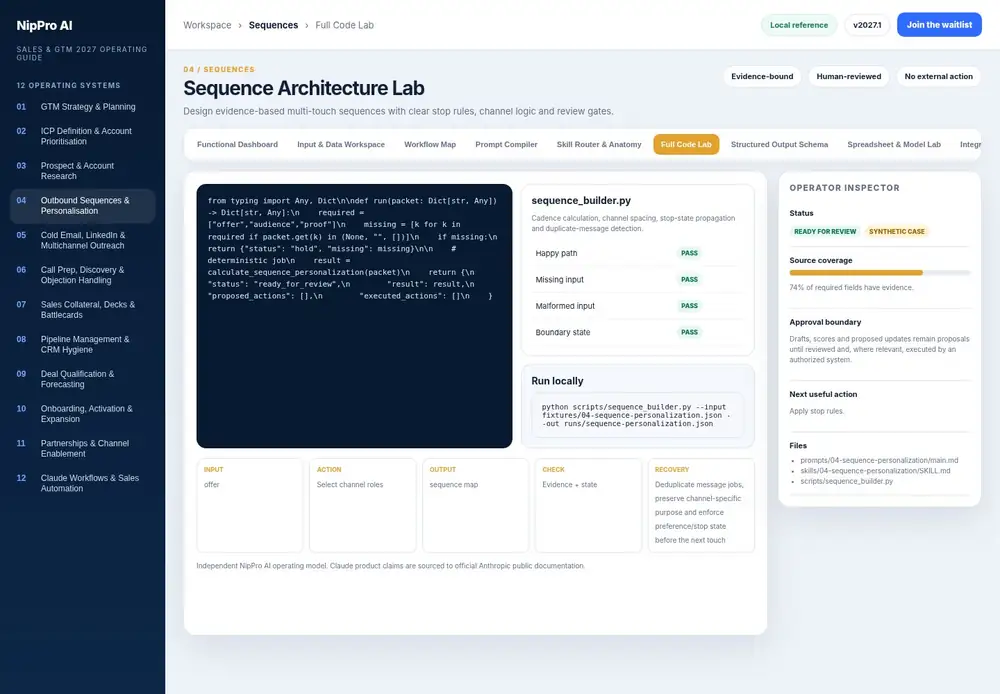Click the RECOVERY card
Image resolution: width=1000 pixels, height=694 pixels.
click(x=702, y=505)
